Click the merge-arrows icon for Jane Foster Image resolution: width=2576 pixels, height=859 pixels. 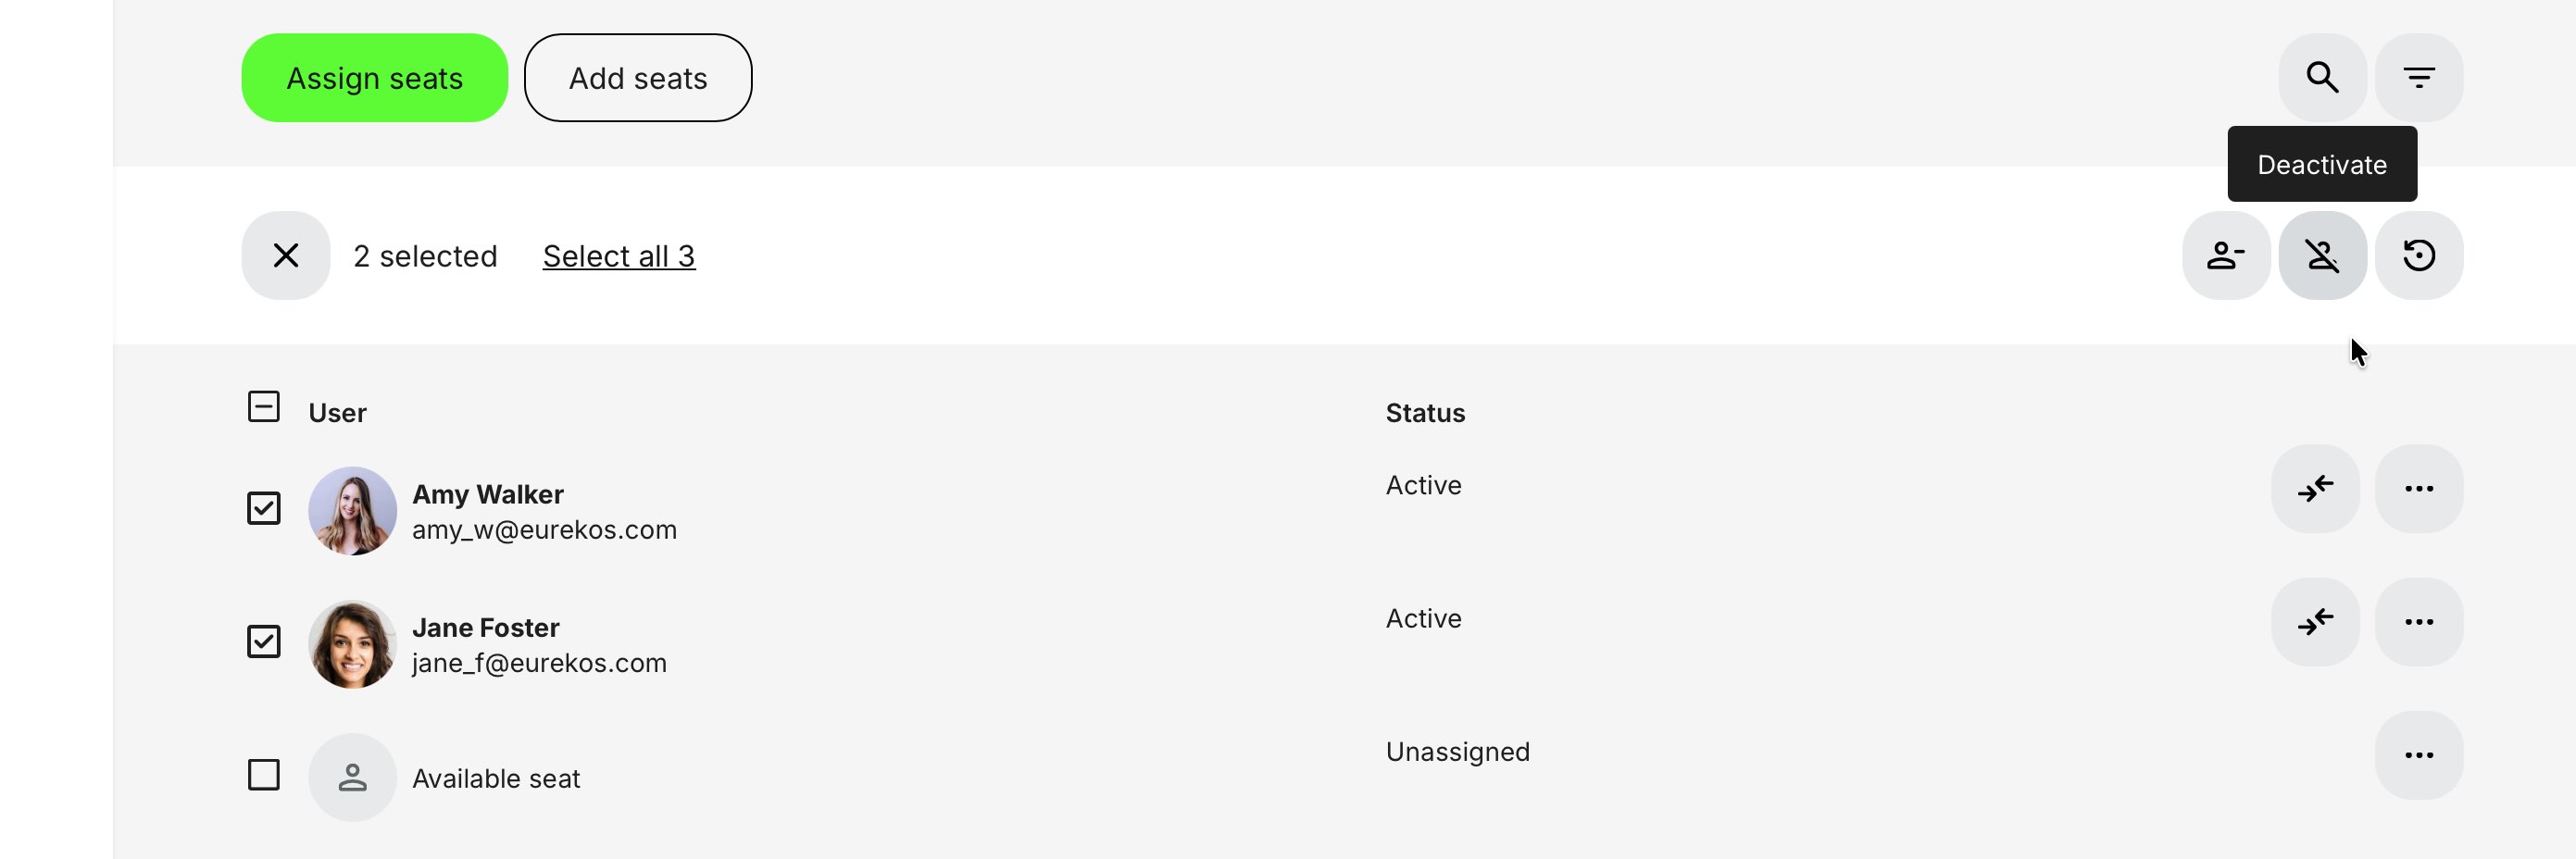(x=2315, y=621)
